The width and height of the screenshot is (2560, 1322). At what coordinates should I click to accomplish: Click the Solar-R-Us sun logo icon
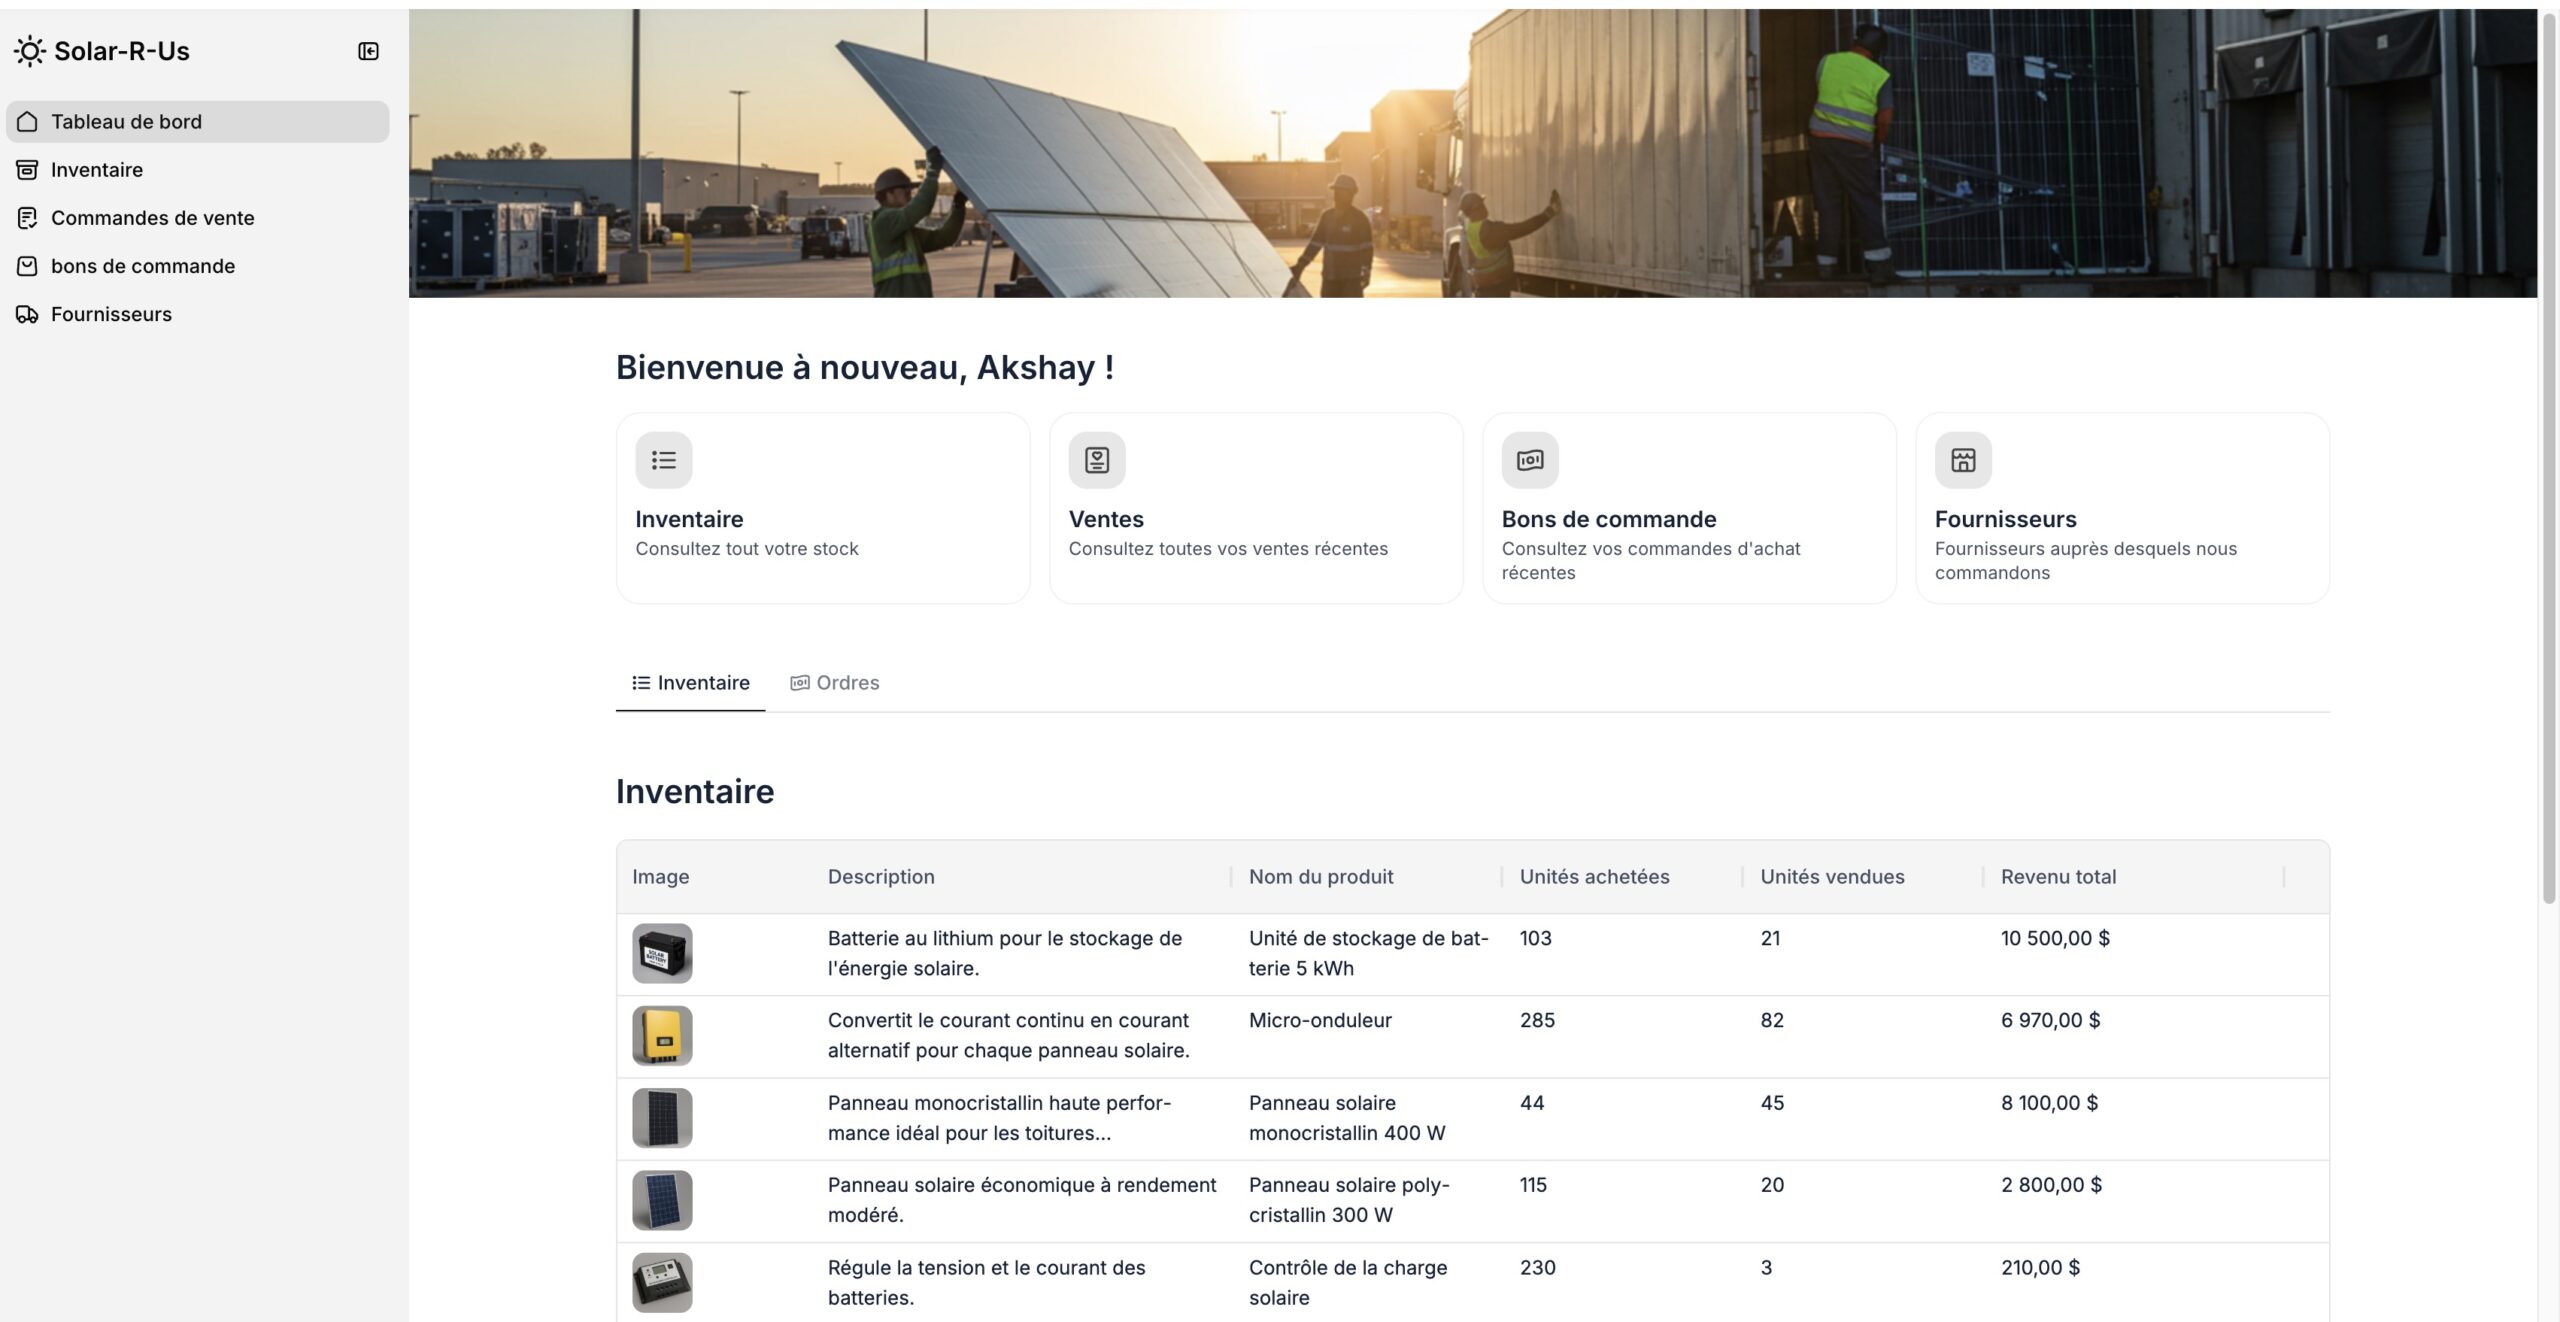click(29, 51)
